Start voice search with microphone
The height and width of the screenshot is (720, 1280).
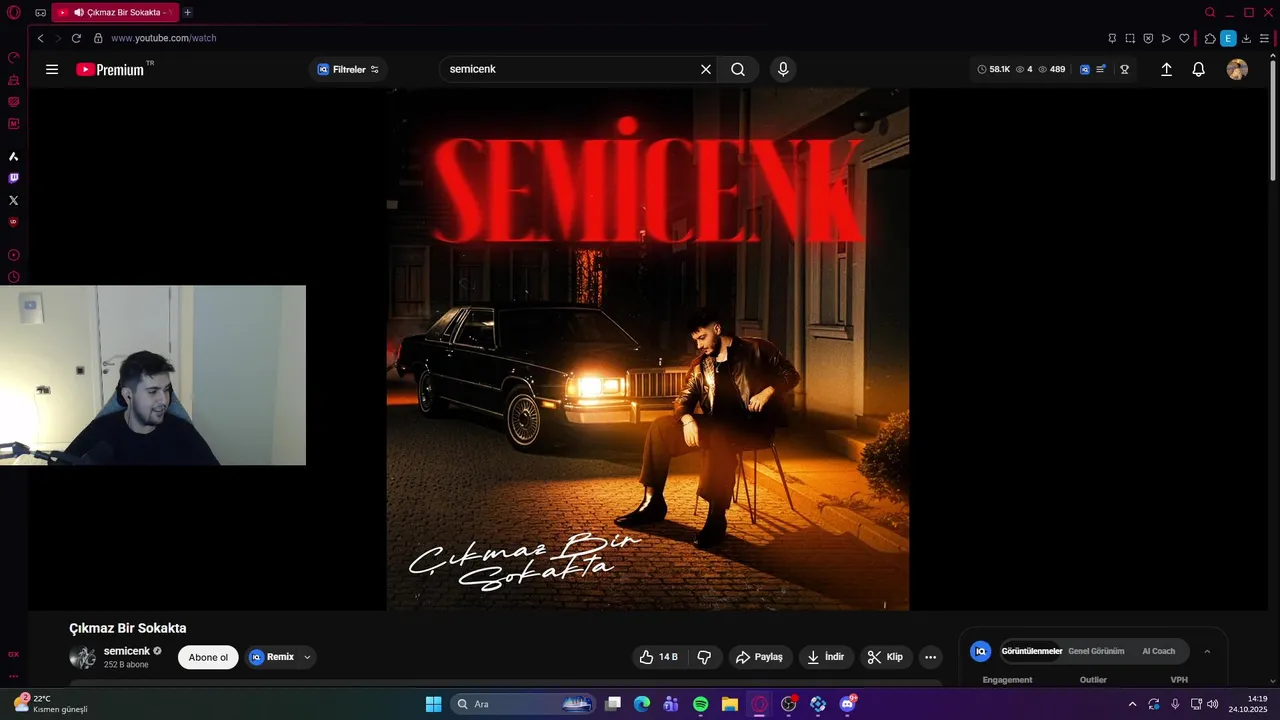pyautogui.click(x=783, y=69)
